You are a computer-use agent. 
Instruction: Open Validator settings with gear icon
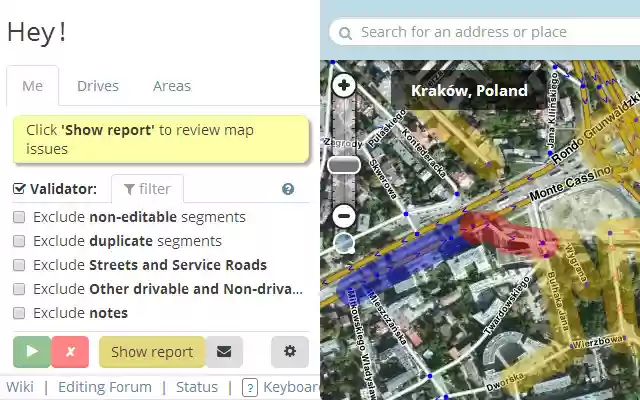(x=290, y=352)
